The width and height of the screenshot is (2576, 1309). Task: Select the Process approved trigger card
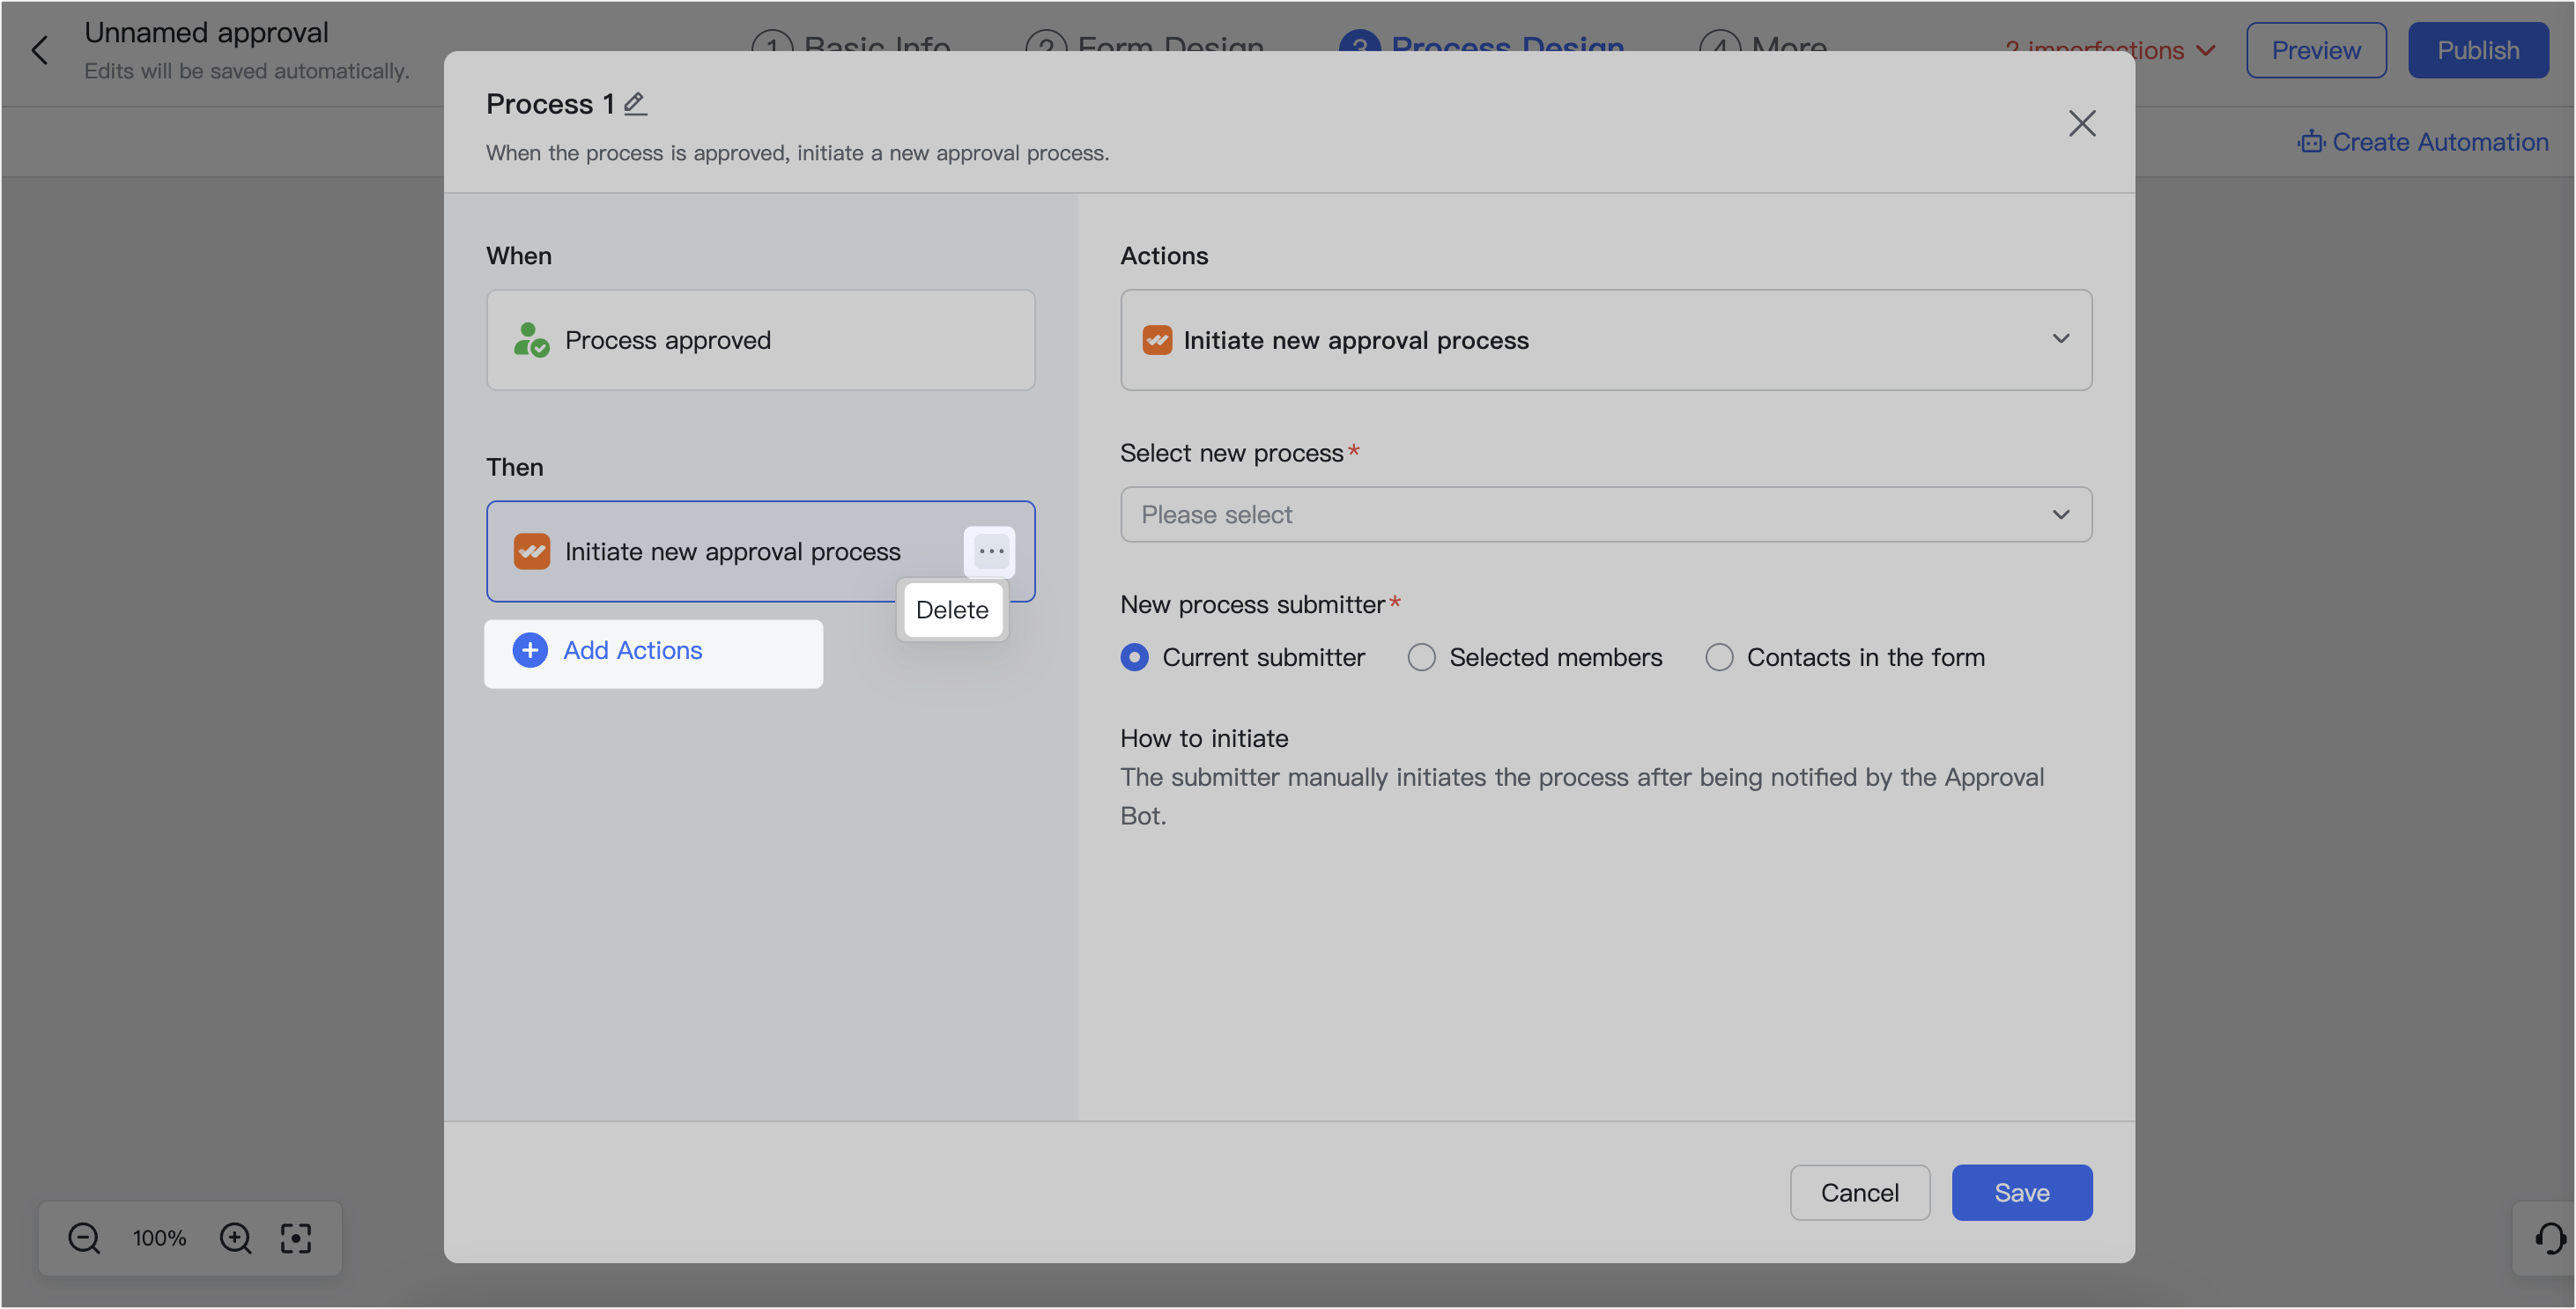pyautogui.click(x=759, y=340)
